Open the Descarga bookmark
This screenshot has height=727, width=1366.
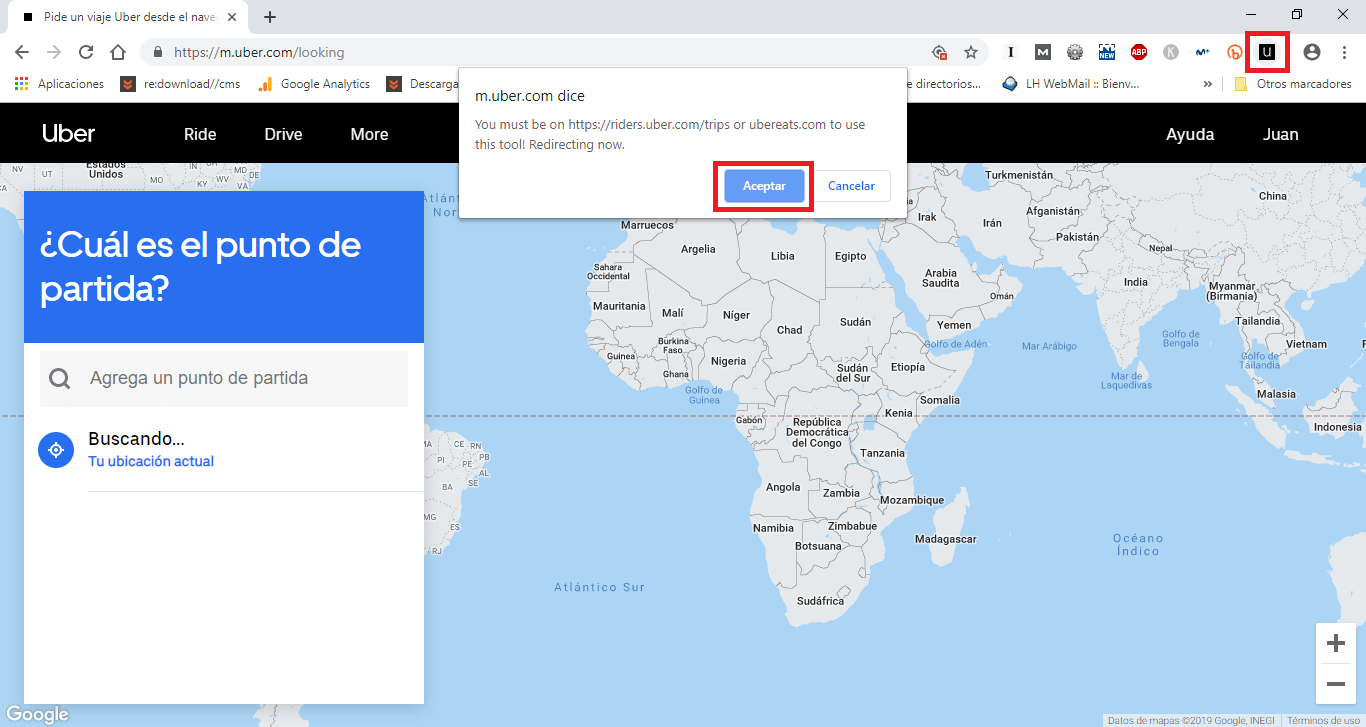click(423, 84)
